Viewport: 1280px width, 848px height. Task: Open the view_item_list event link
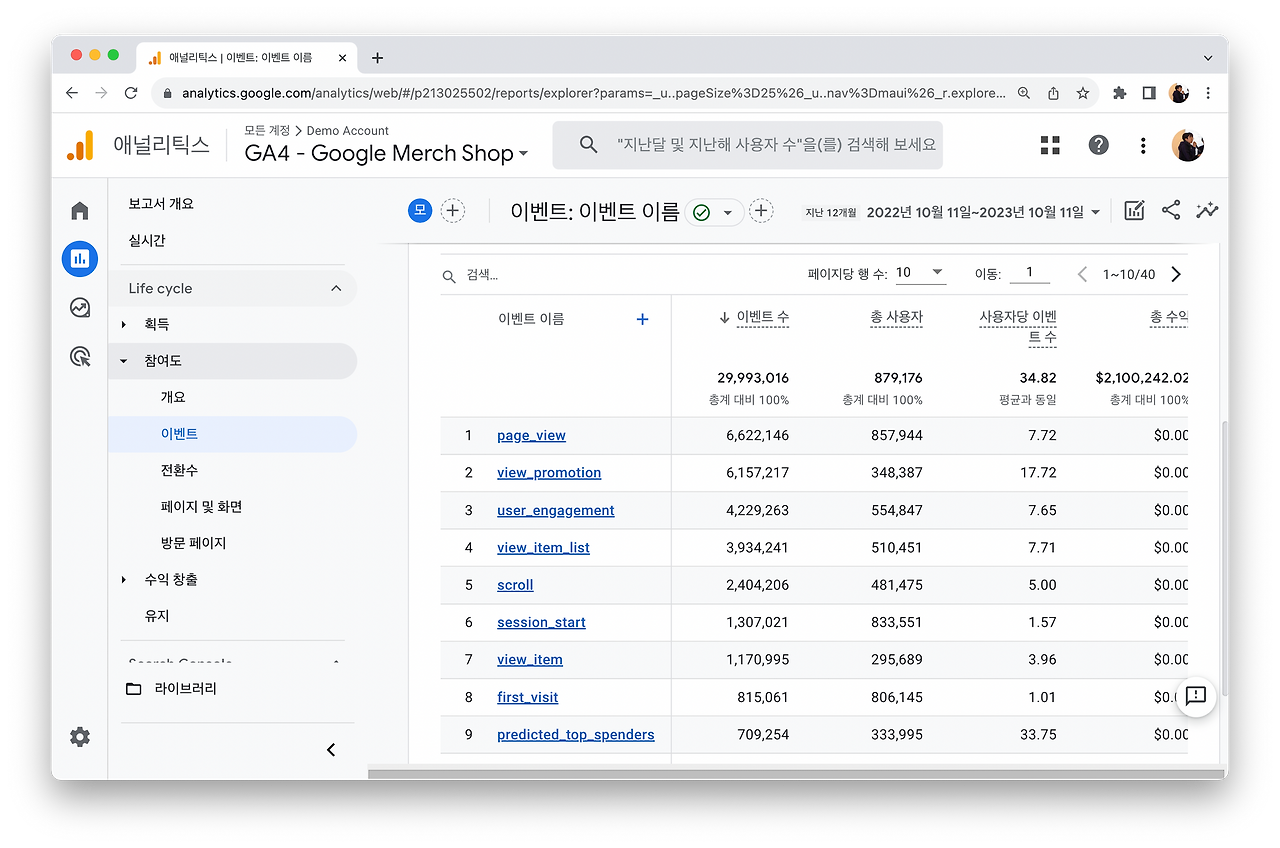click(x=543, y=548)
